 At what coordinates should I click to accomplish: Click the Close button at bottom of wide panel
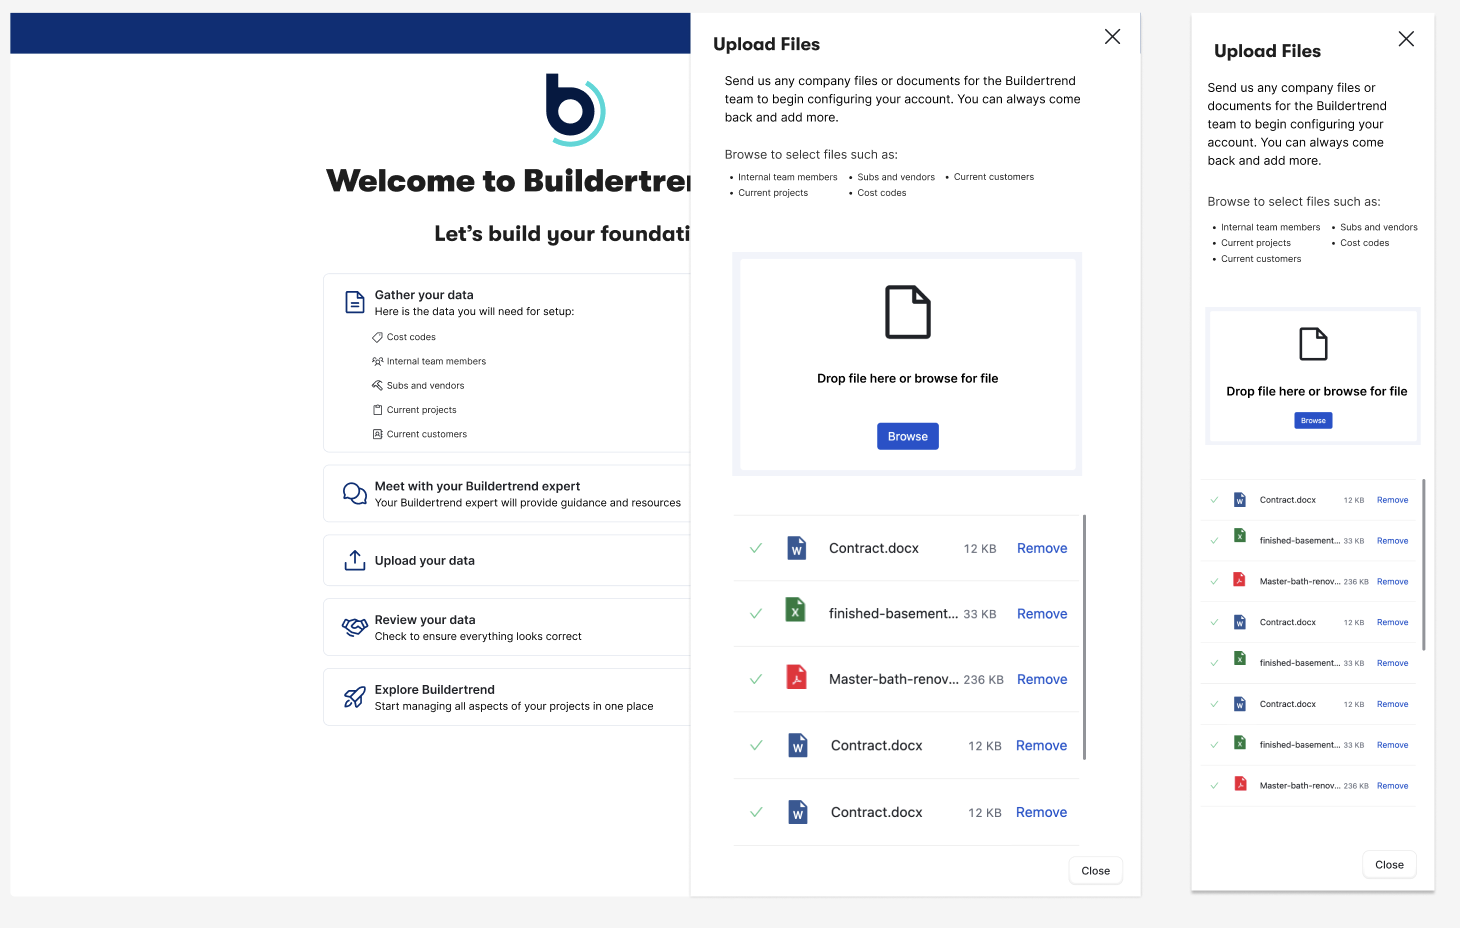[1096, 871]
